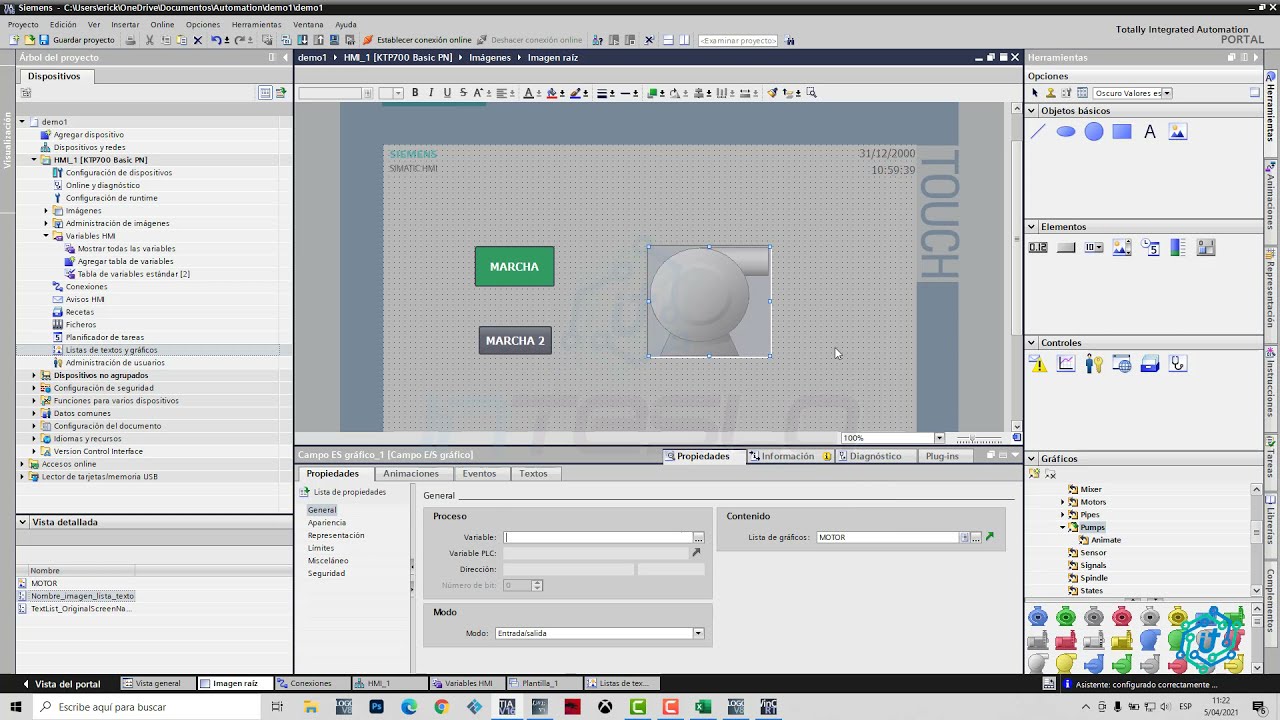Toggle Strikethrough text formatting
1280x720 pixels.
tap(463, 93)
